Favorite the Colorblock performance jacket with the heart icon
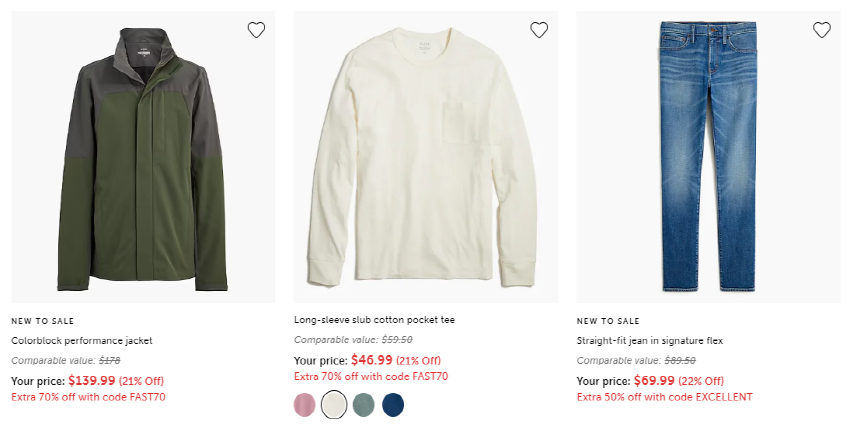This screenshot has height=431, width=850. click(256, 30)
